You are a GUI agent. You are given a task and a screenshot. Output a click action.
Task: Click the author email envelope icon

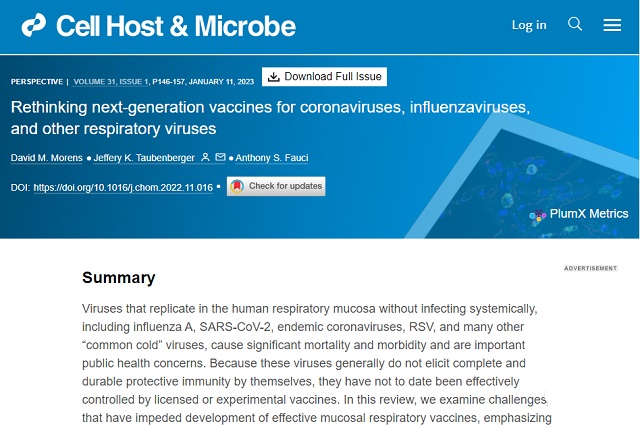(220, 157)
